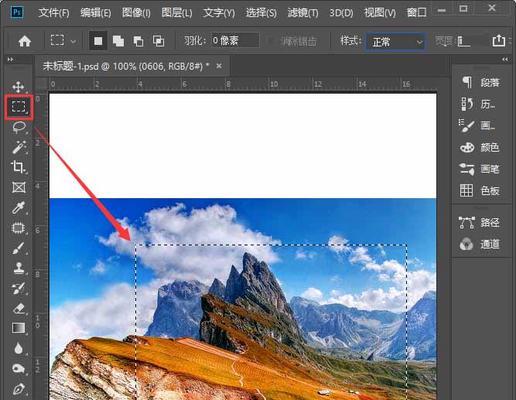Select the Gradient tool
This screenshot has height=400, width=516.
pos(18,328)
